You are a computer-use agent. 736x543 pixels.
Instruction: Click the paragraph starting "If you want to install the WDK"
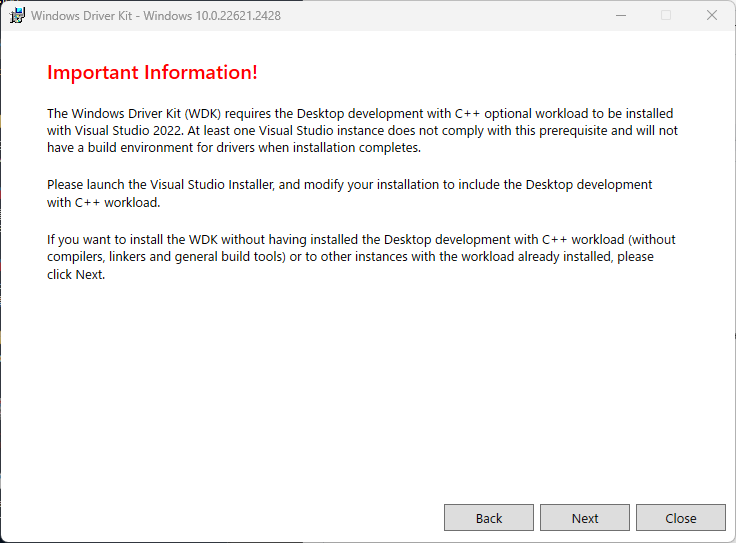tap(361, 257)
